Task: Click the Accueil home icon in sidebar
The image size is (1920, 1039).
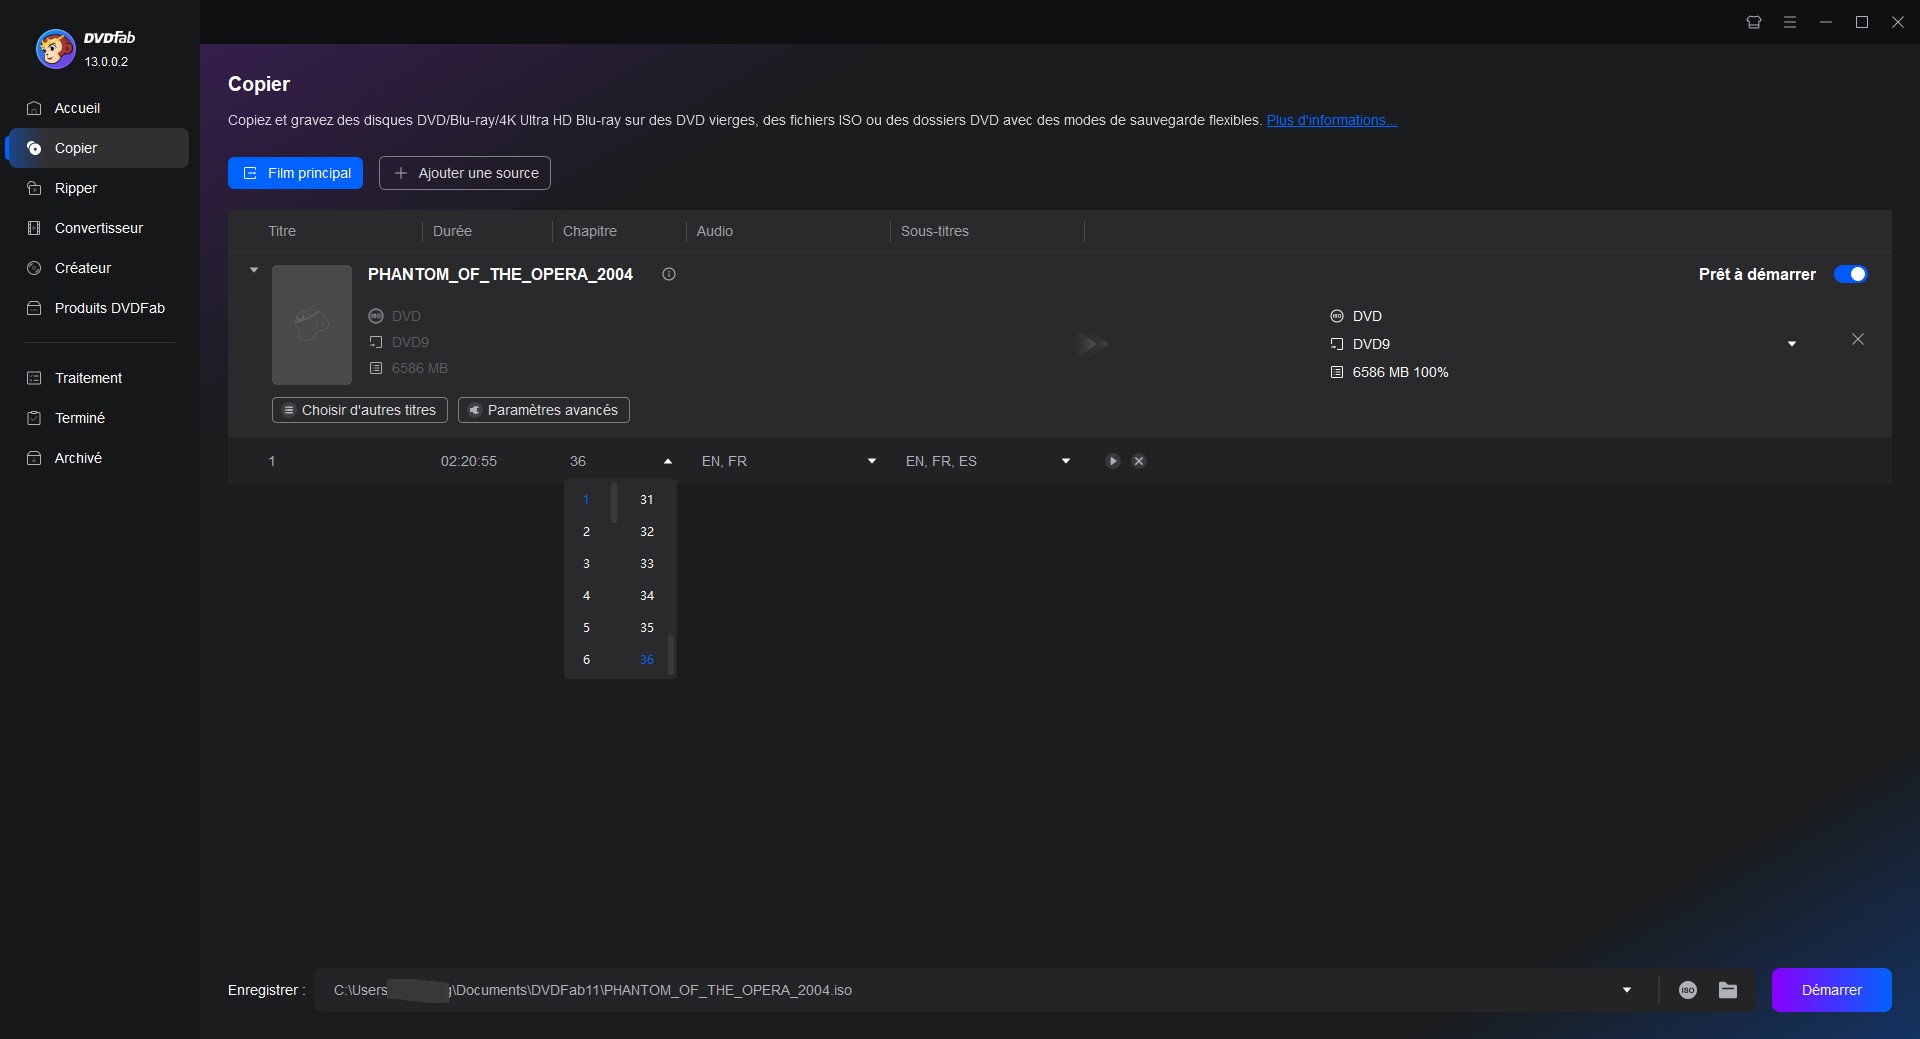Action: click(x=34, y=108)
